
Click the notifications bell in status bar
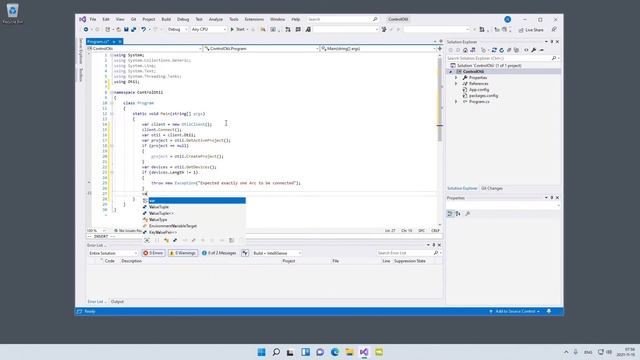[549, 311]
